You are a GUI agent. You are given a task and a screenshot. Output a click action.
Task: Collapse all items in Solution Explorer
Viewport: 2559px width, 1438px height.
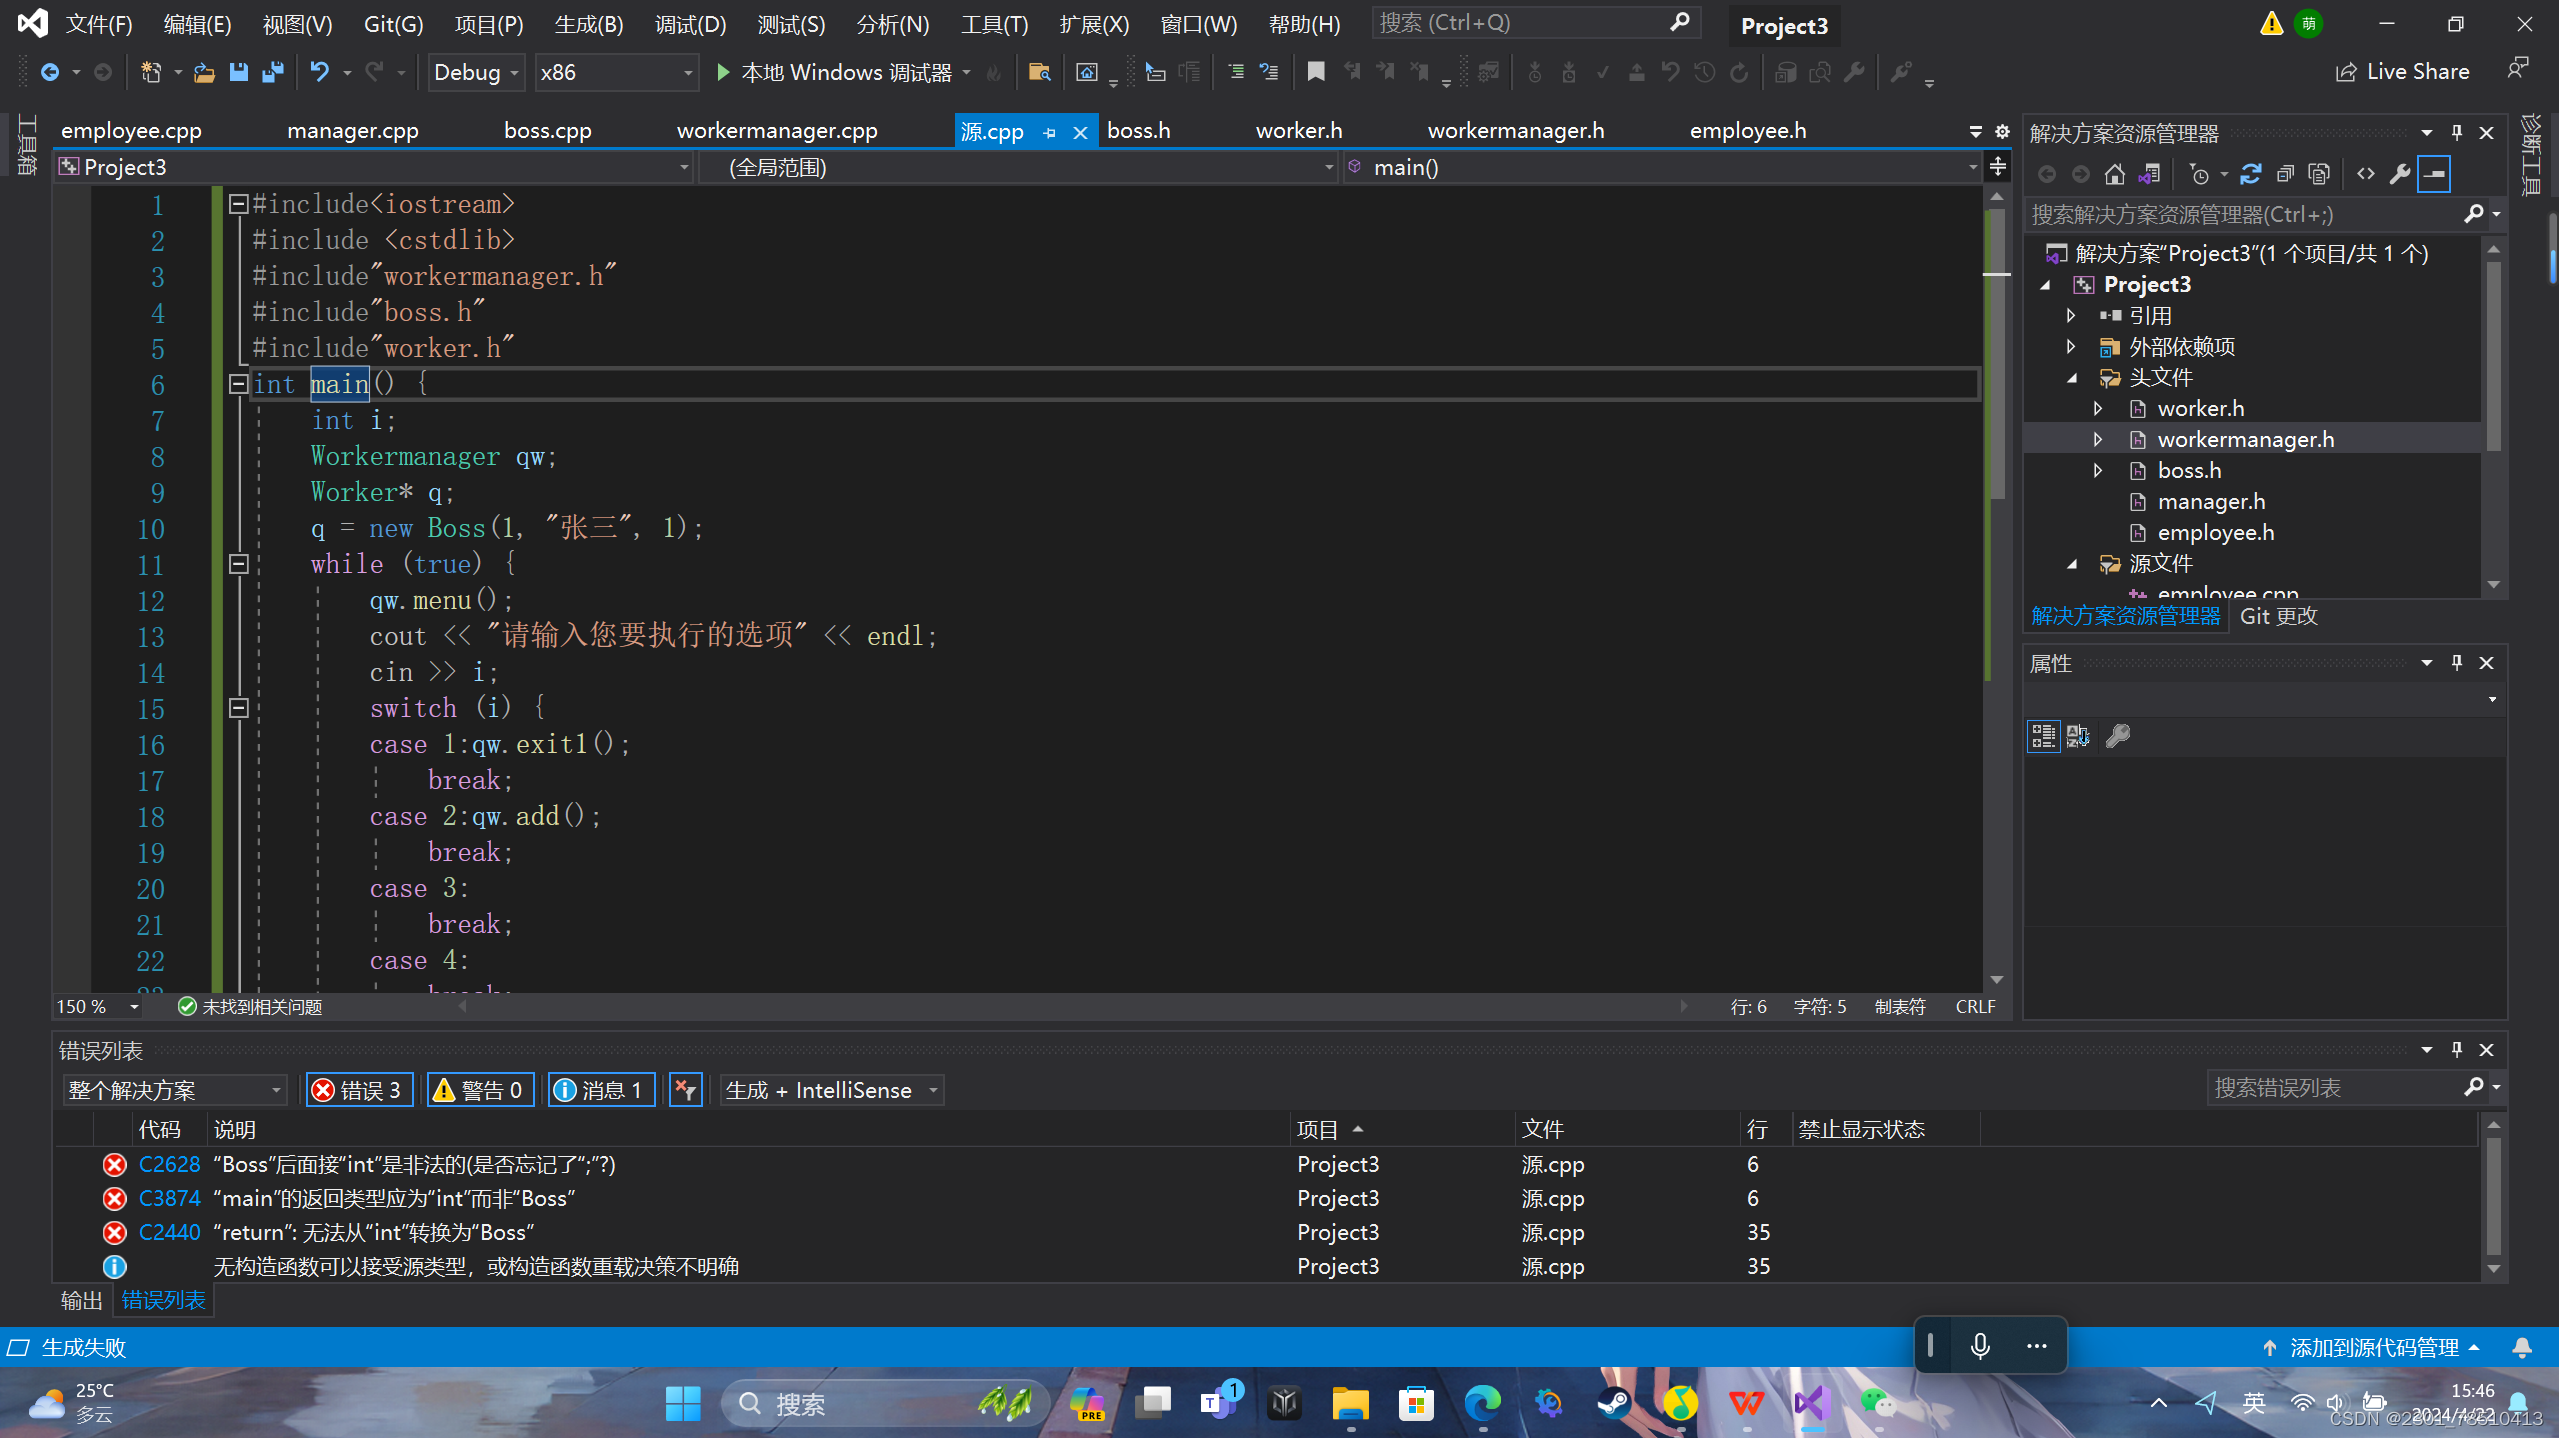2285,174
